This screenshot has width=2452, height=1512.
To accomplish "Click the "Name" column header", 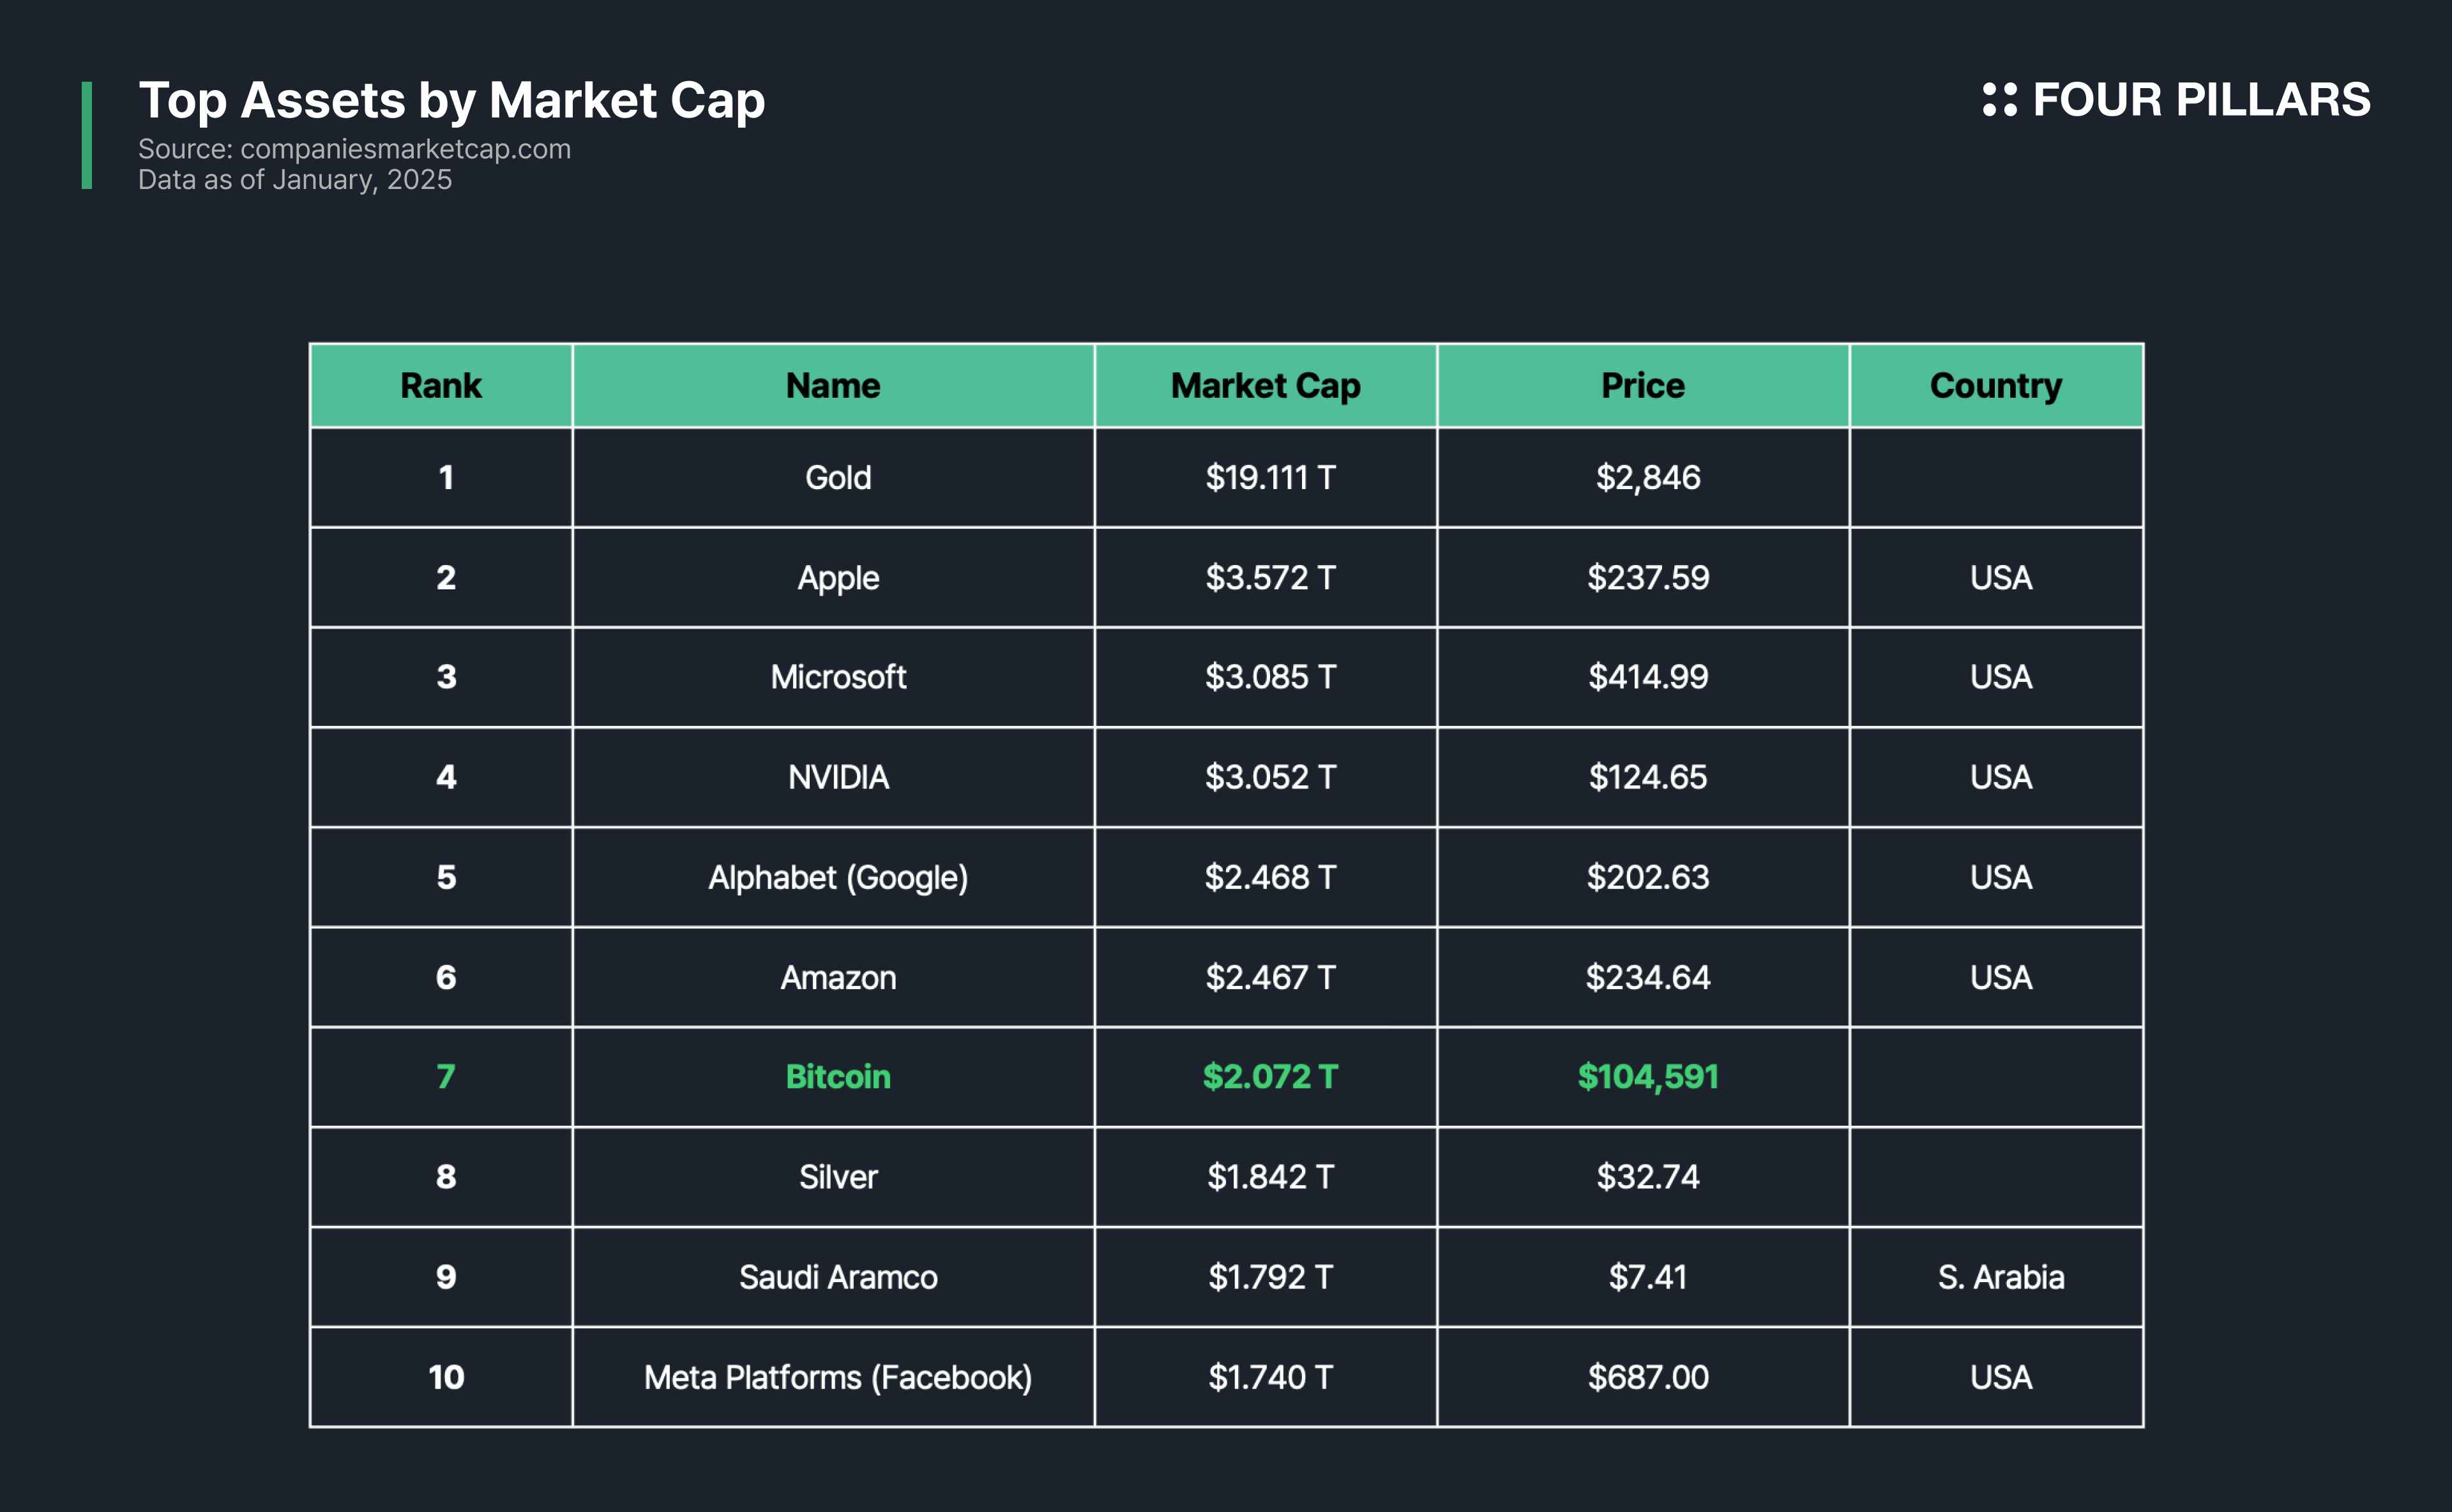I will click(833, 386).
